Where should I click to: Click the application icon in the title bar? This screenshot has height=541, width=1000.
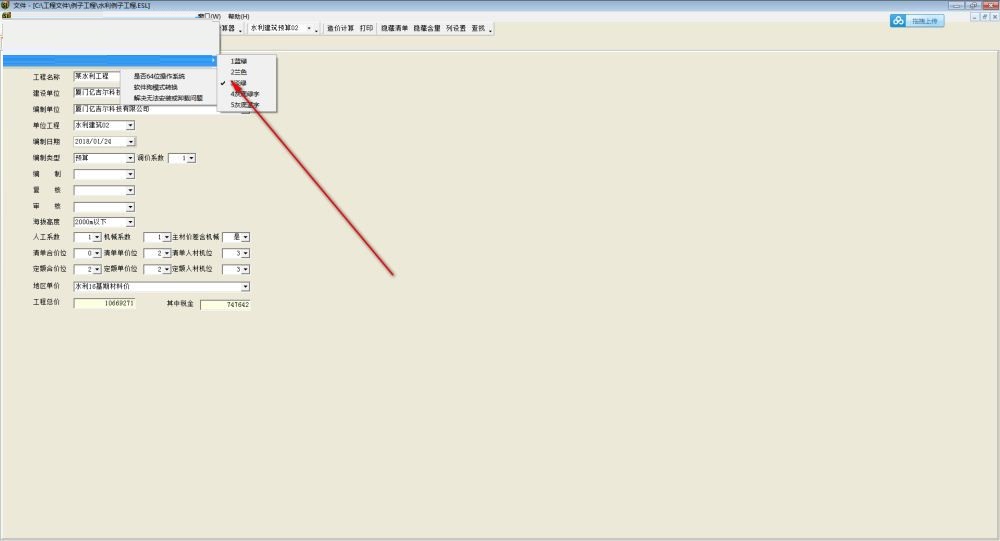pos(6,5)
